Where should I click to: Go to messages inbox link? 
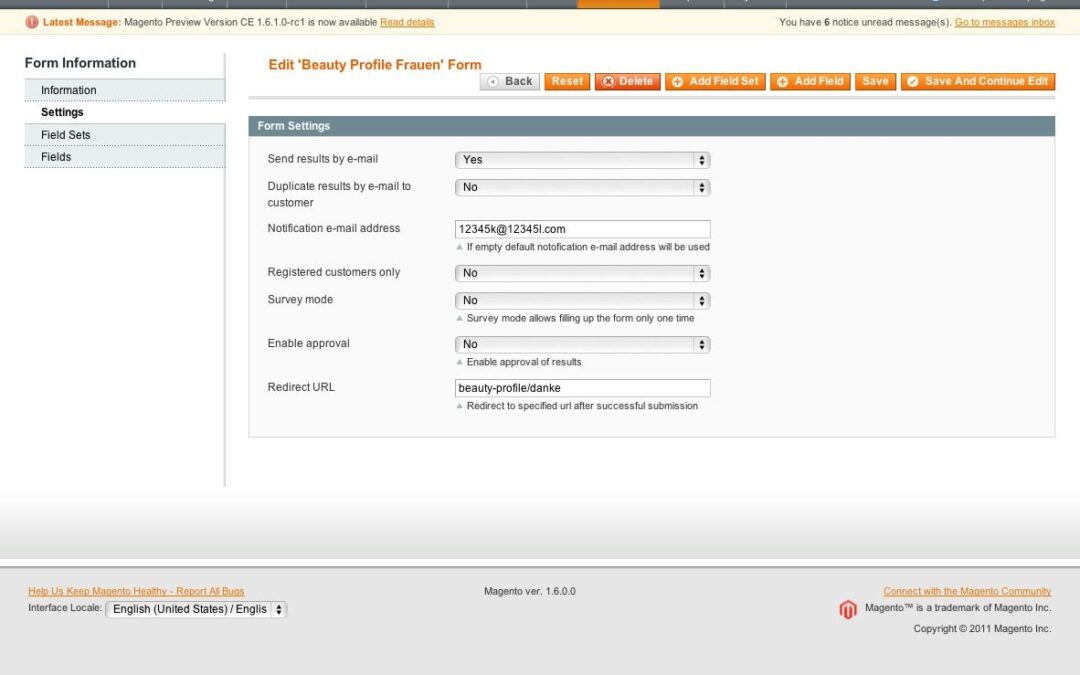(1004, 22)
